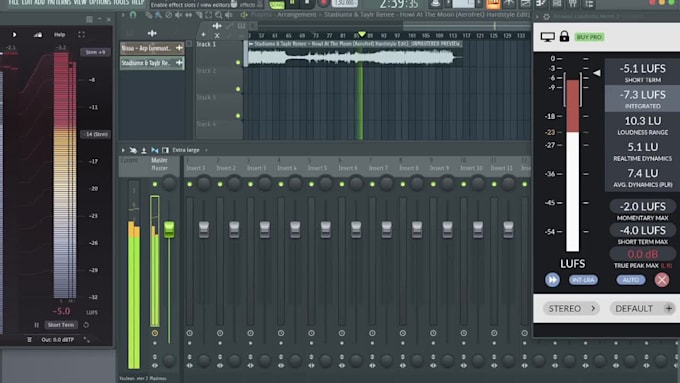This screenshot has height=383, width=680.
Task: Open the OPTIONS menu
Action: 100,2
